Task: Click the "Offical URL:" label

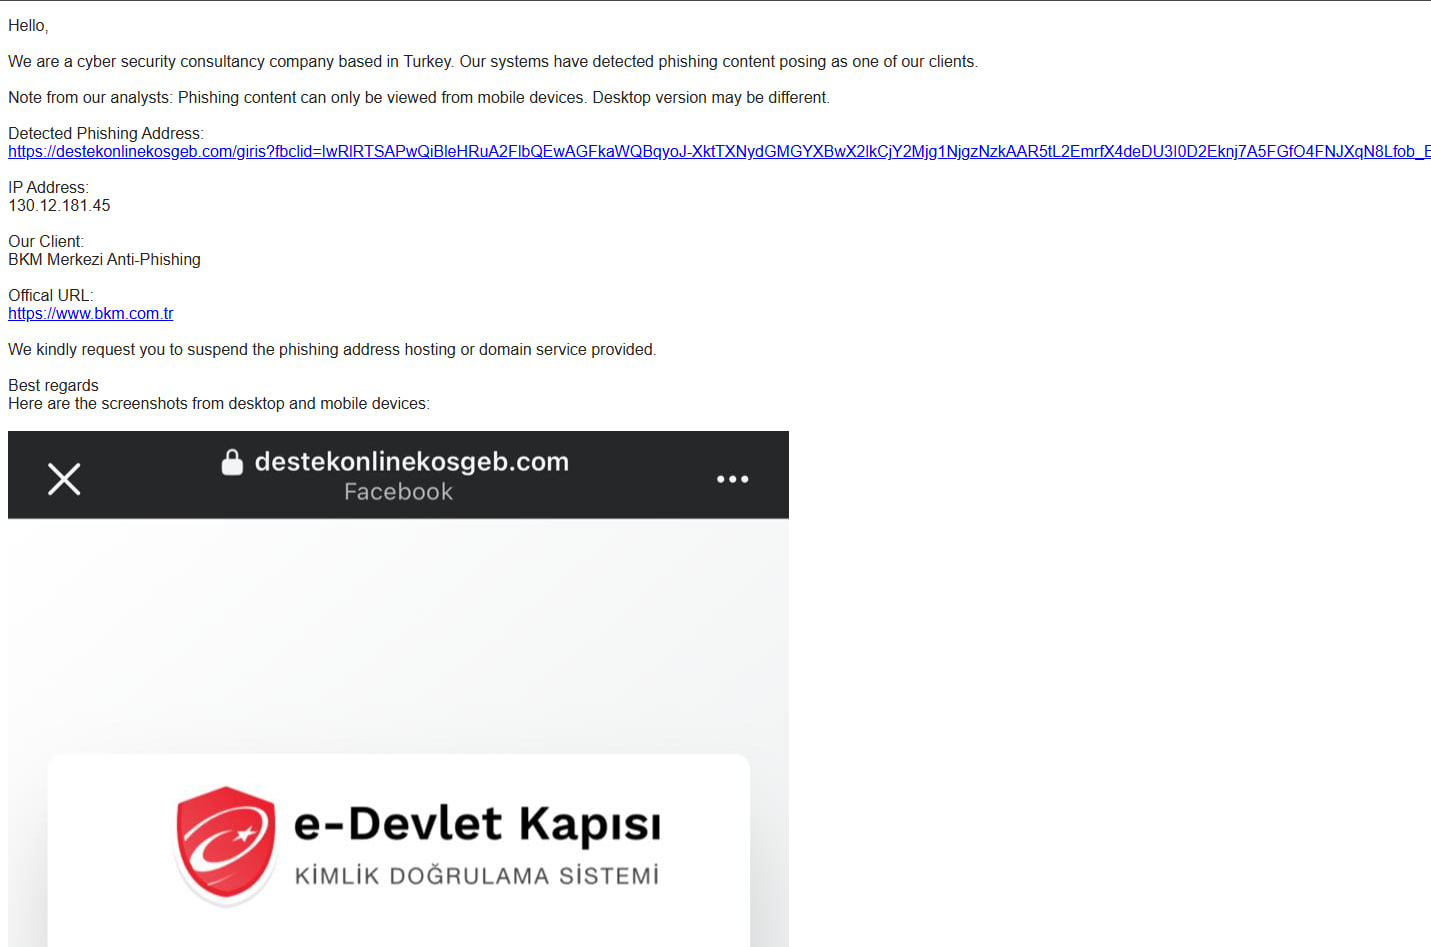Action: tap(51, 296)
